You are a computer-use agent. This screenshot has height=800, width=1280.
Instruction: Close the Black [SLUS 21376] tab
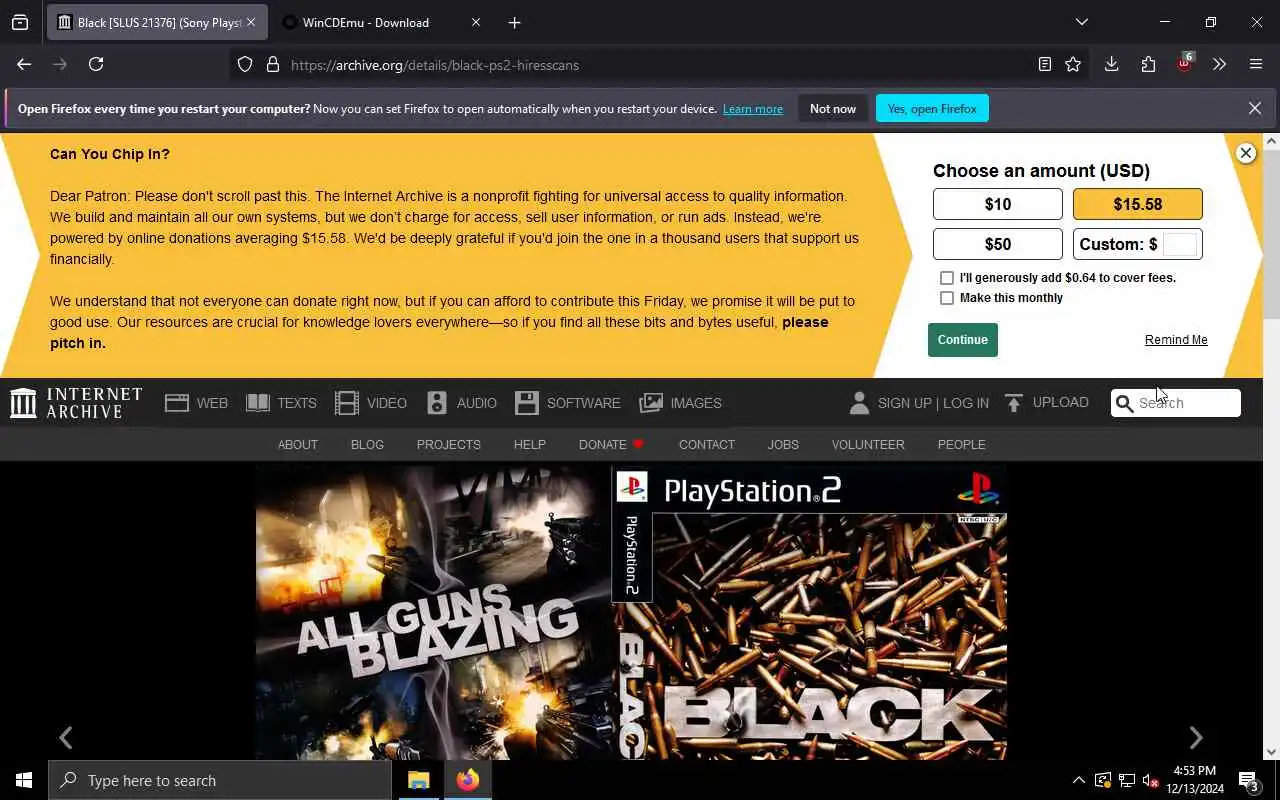[x=250, y=22]
